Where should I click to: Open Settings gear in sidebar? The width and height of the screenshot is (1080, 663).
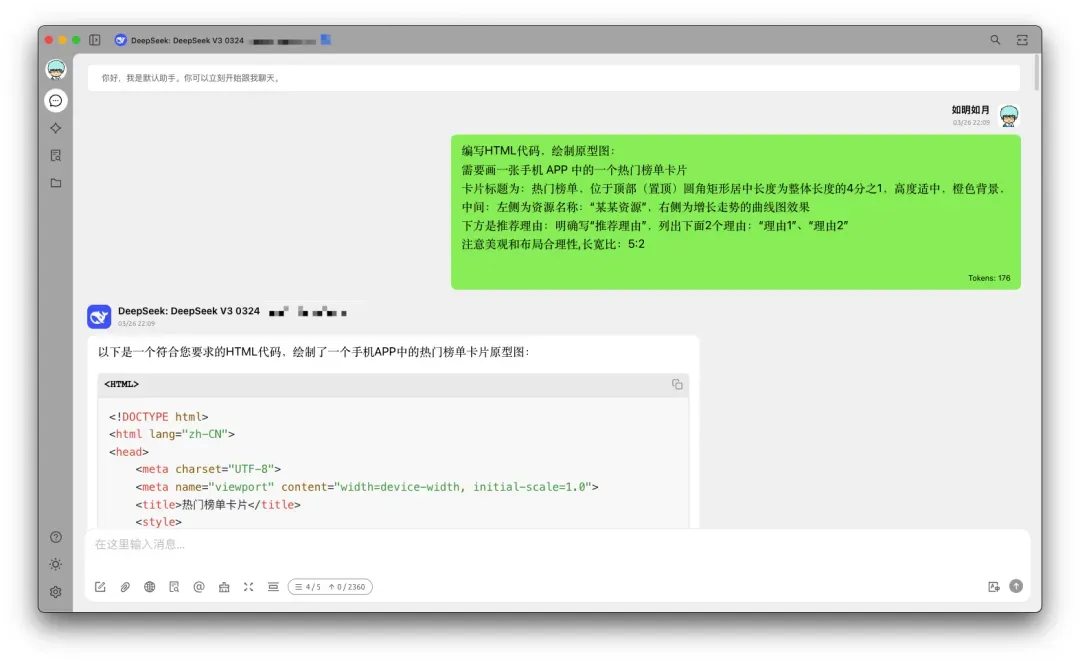56,592
